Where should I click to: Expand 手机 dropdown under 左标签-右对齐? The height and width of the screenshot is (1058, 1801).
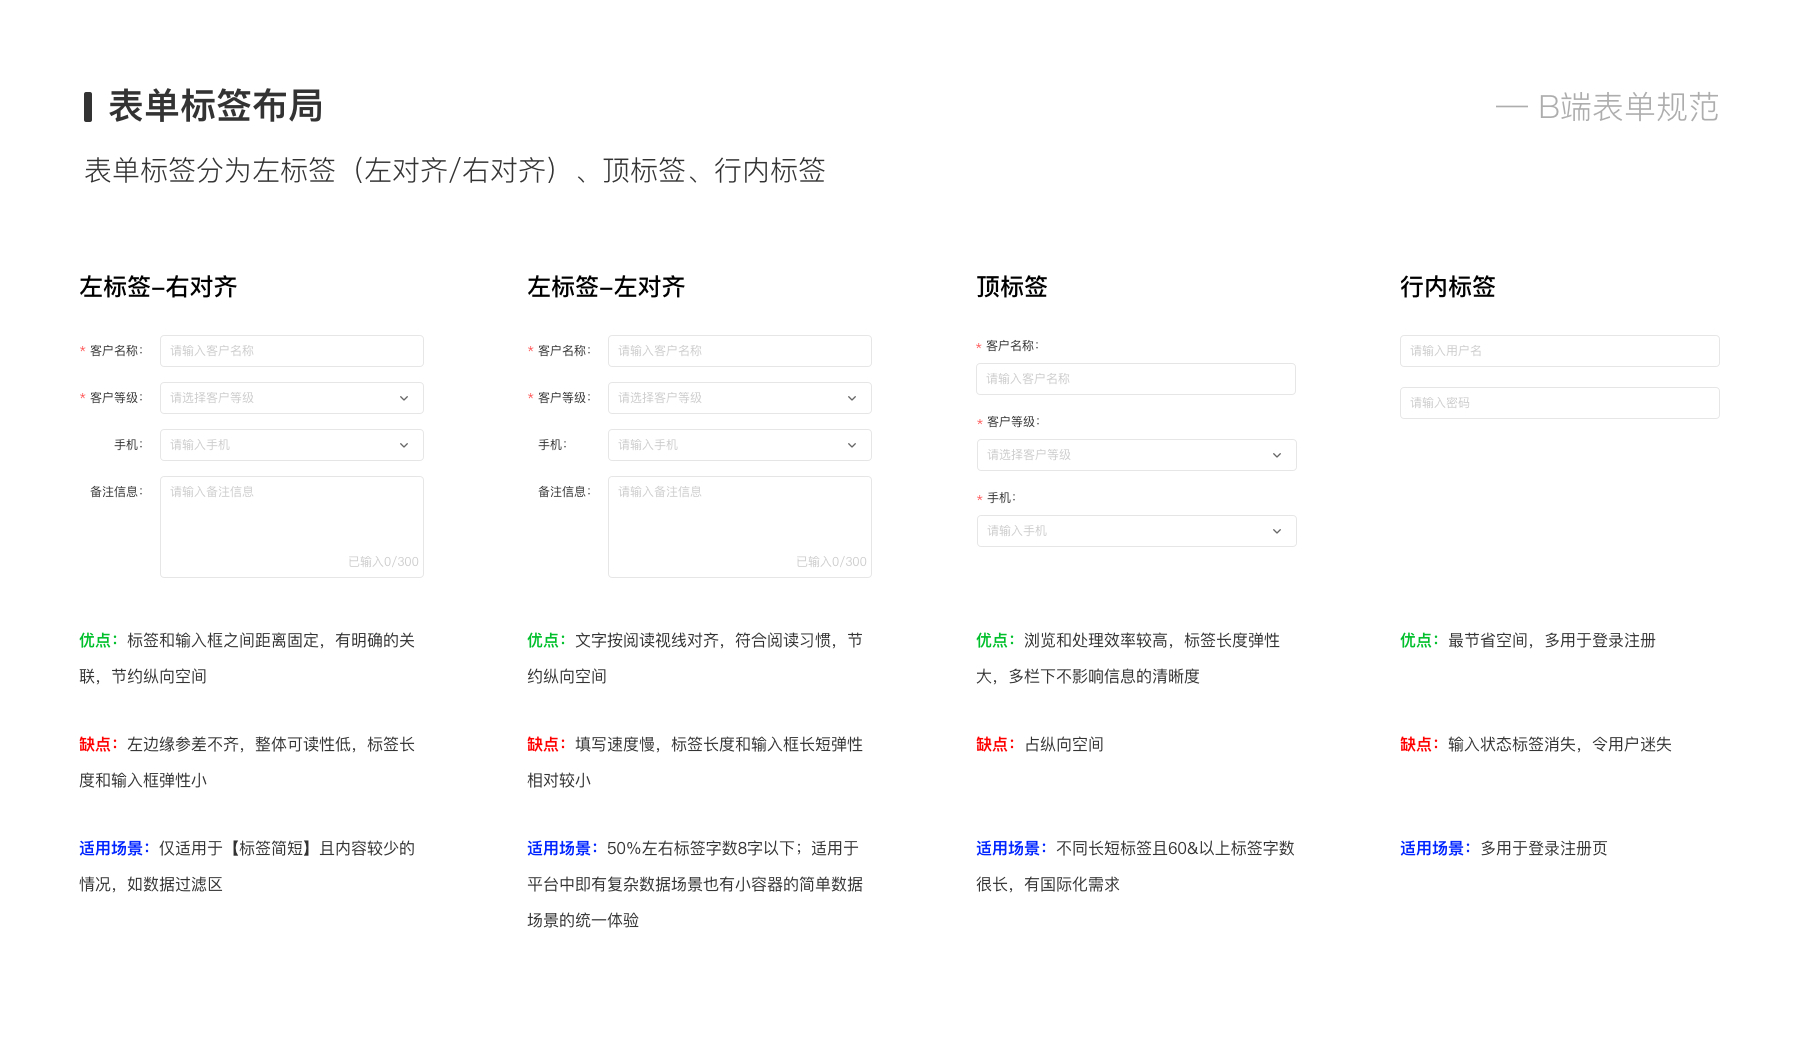(292, 445)
